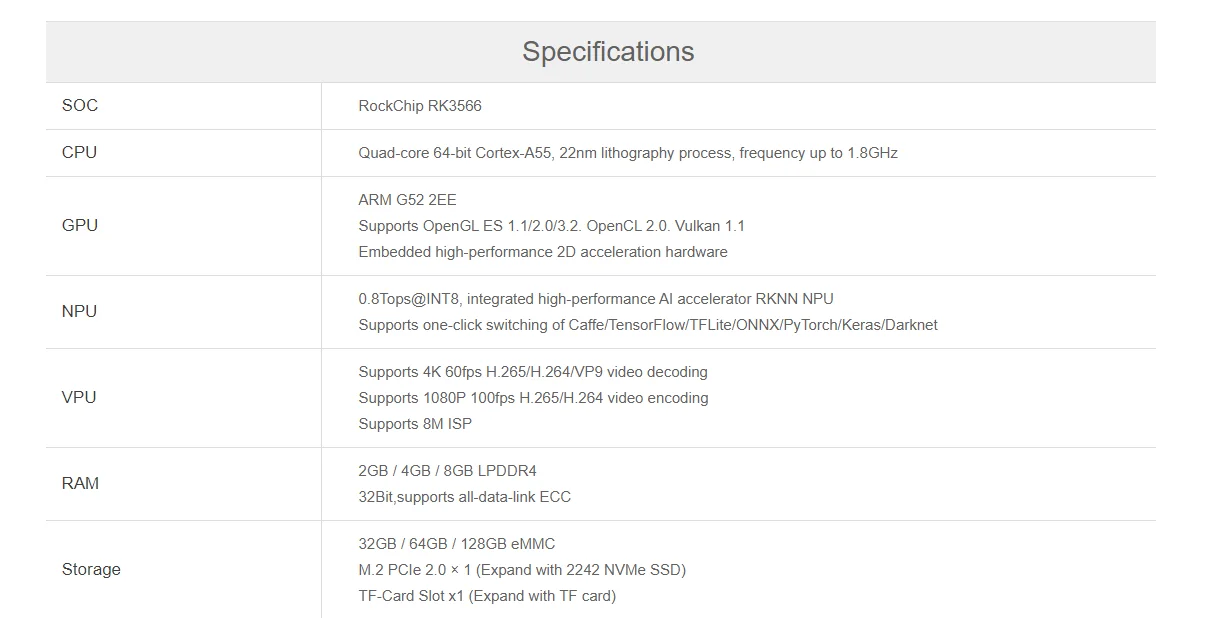Screen dimensions: 1229x618
Task: Click the OpenGL ES support line
Action: 551,226
